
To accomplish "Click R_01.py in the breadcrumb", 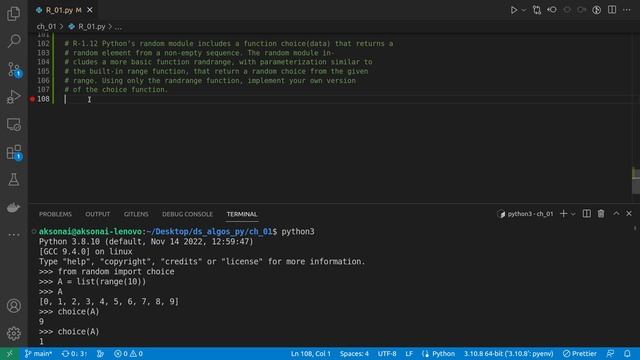I will [x=91, y=27].
